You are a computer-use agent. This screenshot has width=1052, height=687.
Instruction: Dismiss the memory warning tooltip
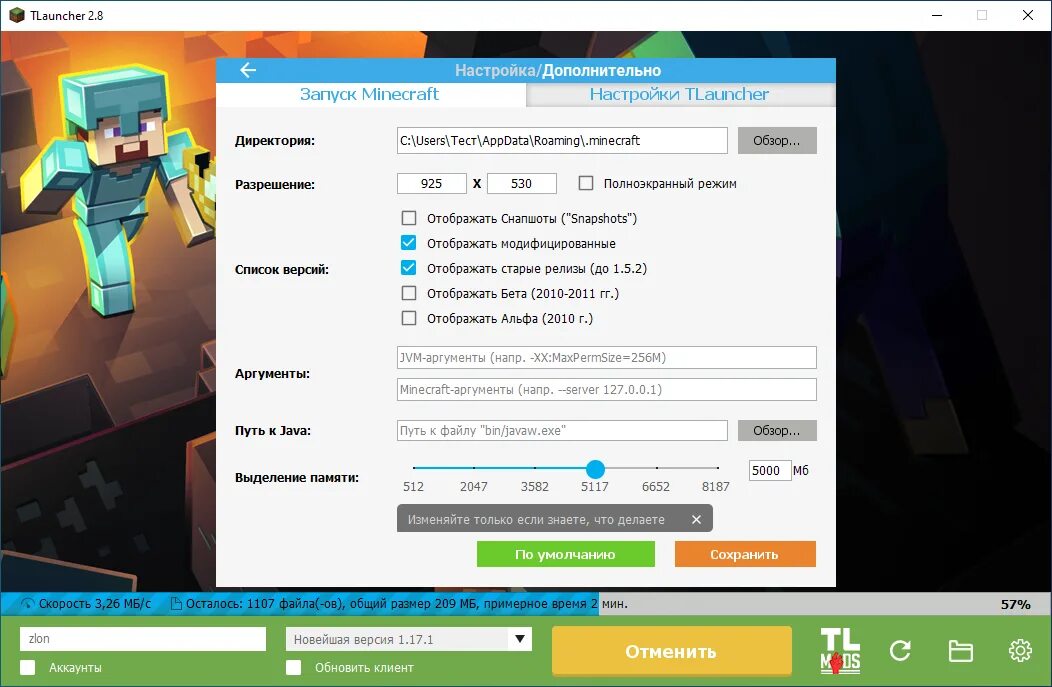(x=696, y=519)
